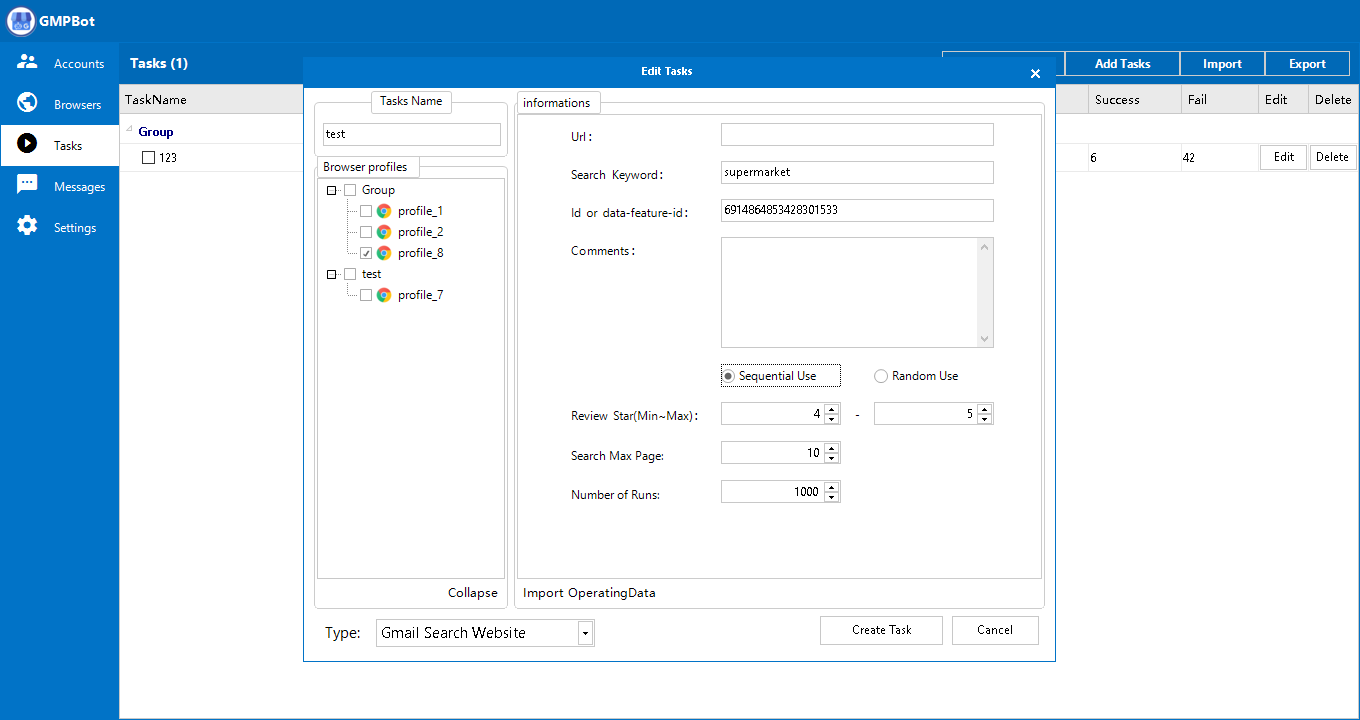The height and width of the screenshot is (720, 1360).
Task: Click Chrome icon of profile_1
Action: [384, 211]
